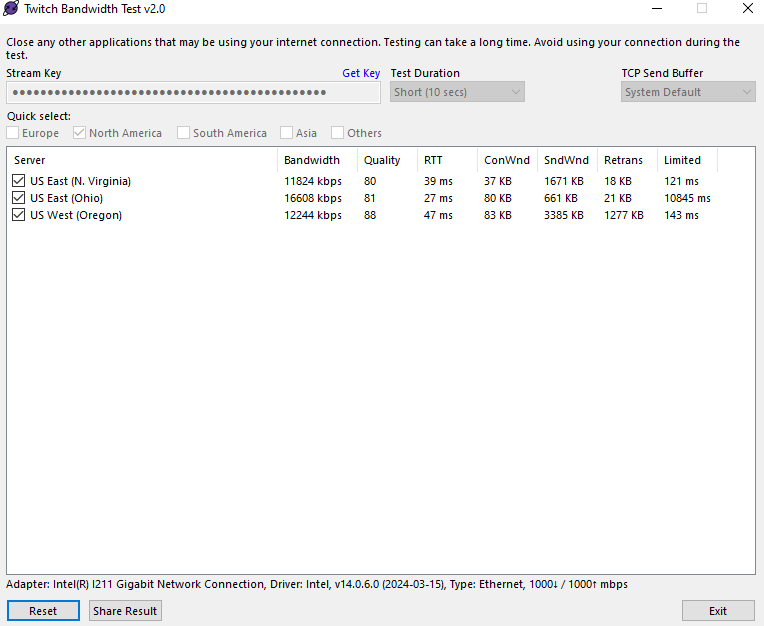
Task: Open the Test Duration dropdown
Action: 457,92
